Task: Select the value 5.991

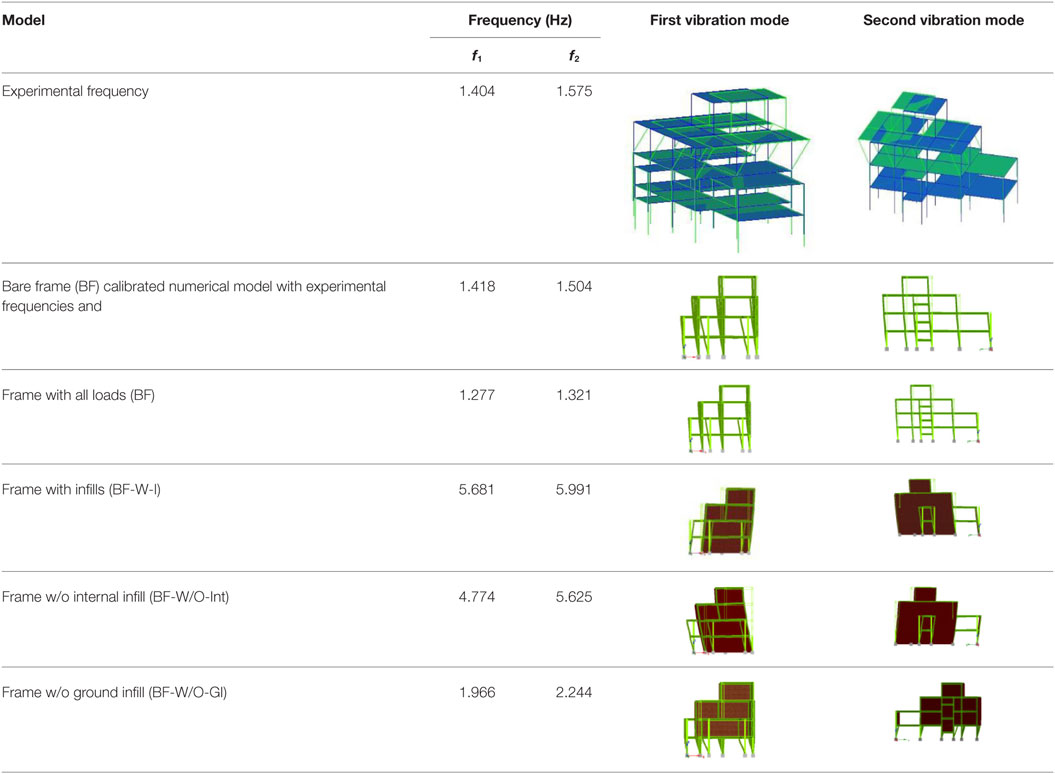Action: [574, 489]
